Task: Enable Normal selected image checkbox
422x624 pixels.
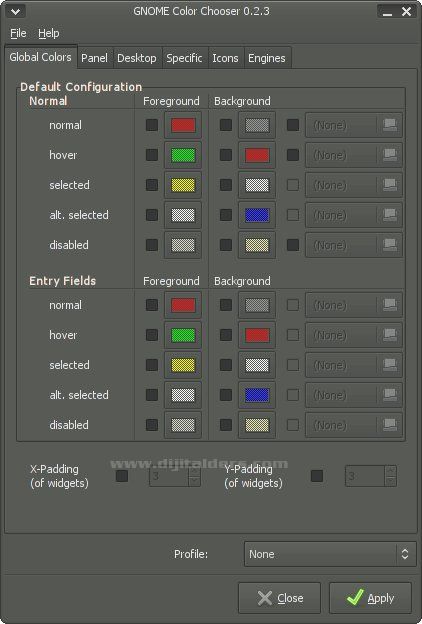Action: (x=293, y=185)
